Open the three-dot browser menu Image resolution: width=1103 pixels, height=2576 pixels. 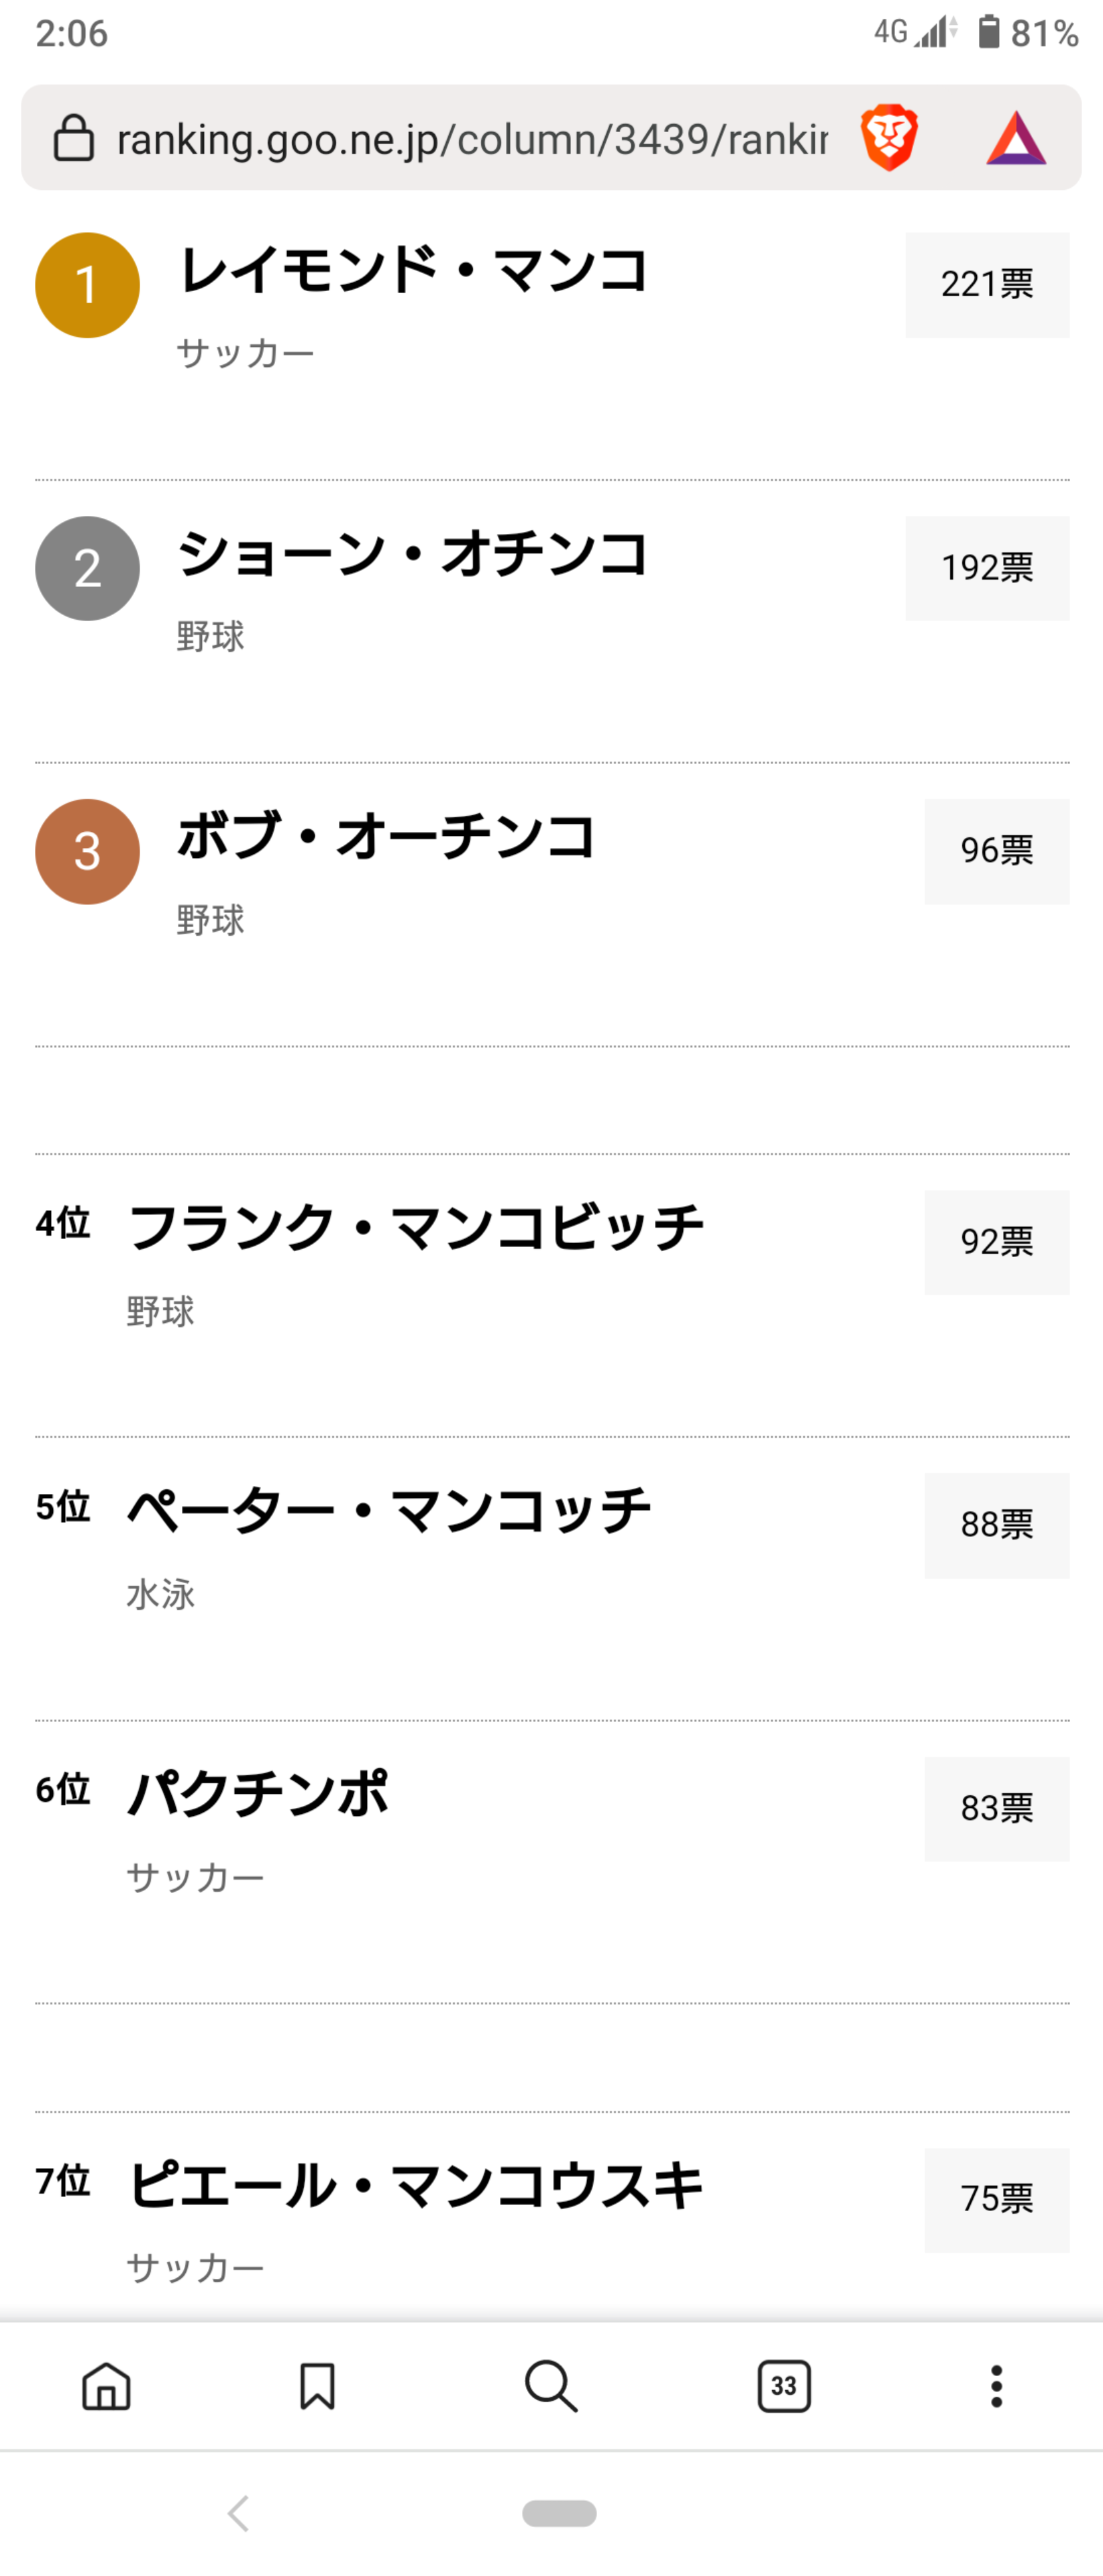pyautogui.click(x=996, y=2387)
